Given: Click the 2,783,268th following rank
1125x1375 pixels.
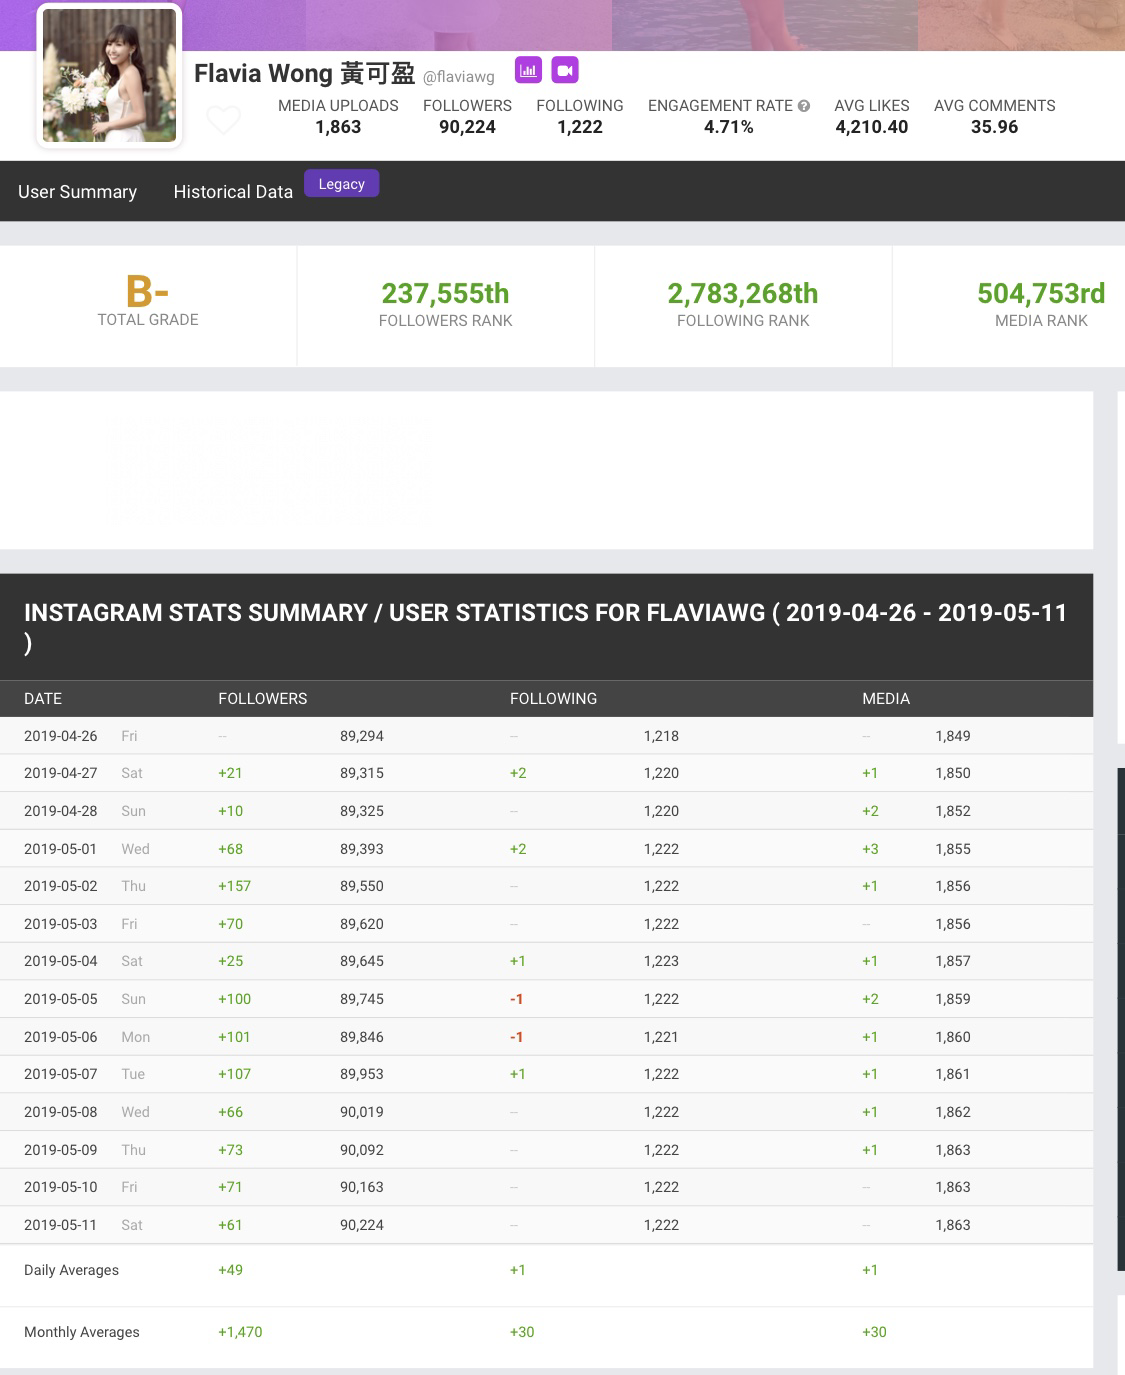Looking at the screenshot, I should pos(742,294).
